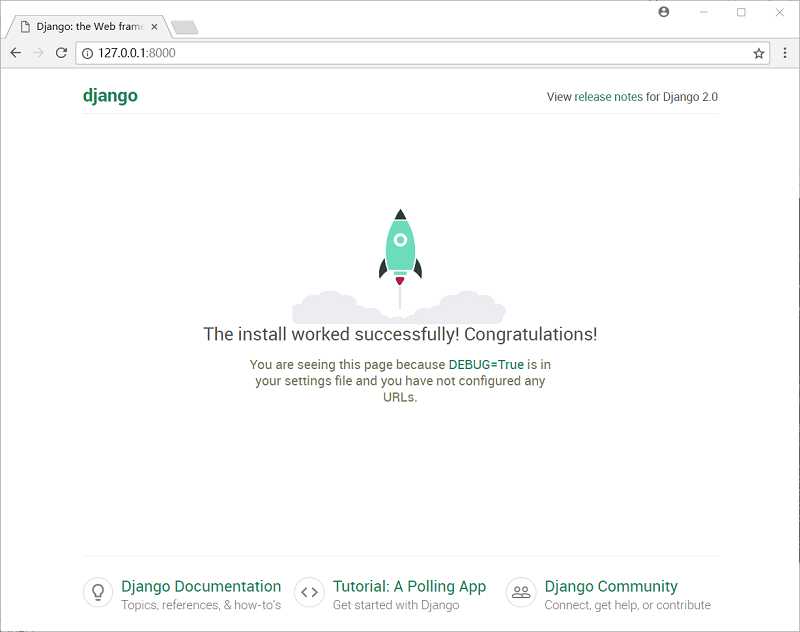Image resolution: width=800 pixels, height=632 pixels.
Task: Bookmark this page with the star icon
Action: 759,53
